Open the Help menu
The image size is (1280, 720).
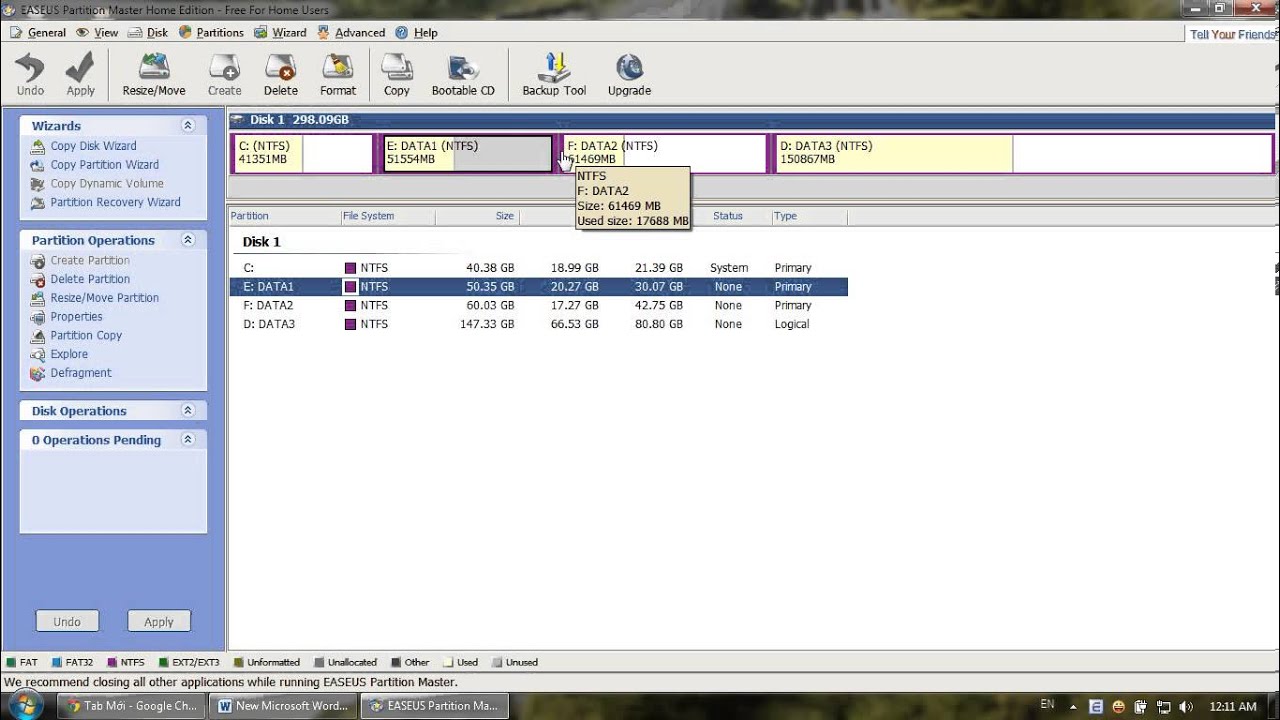tap(417, 32)
